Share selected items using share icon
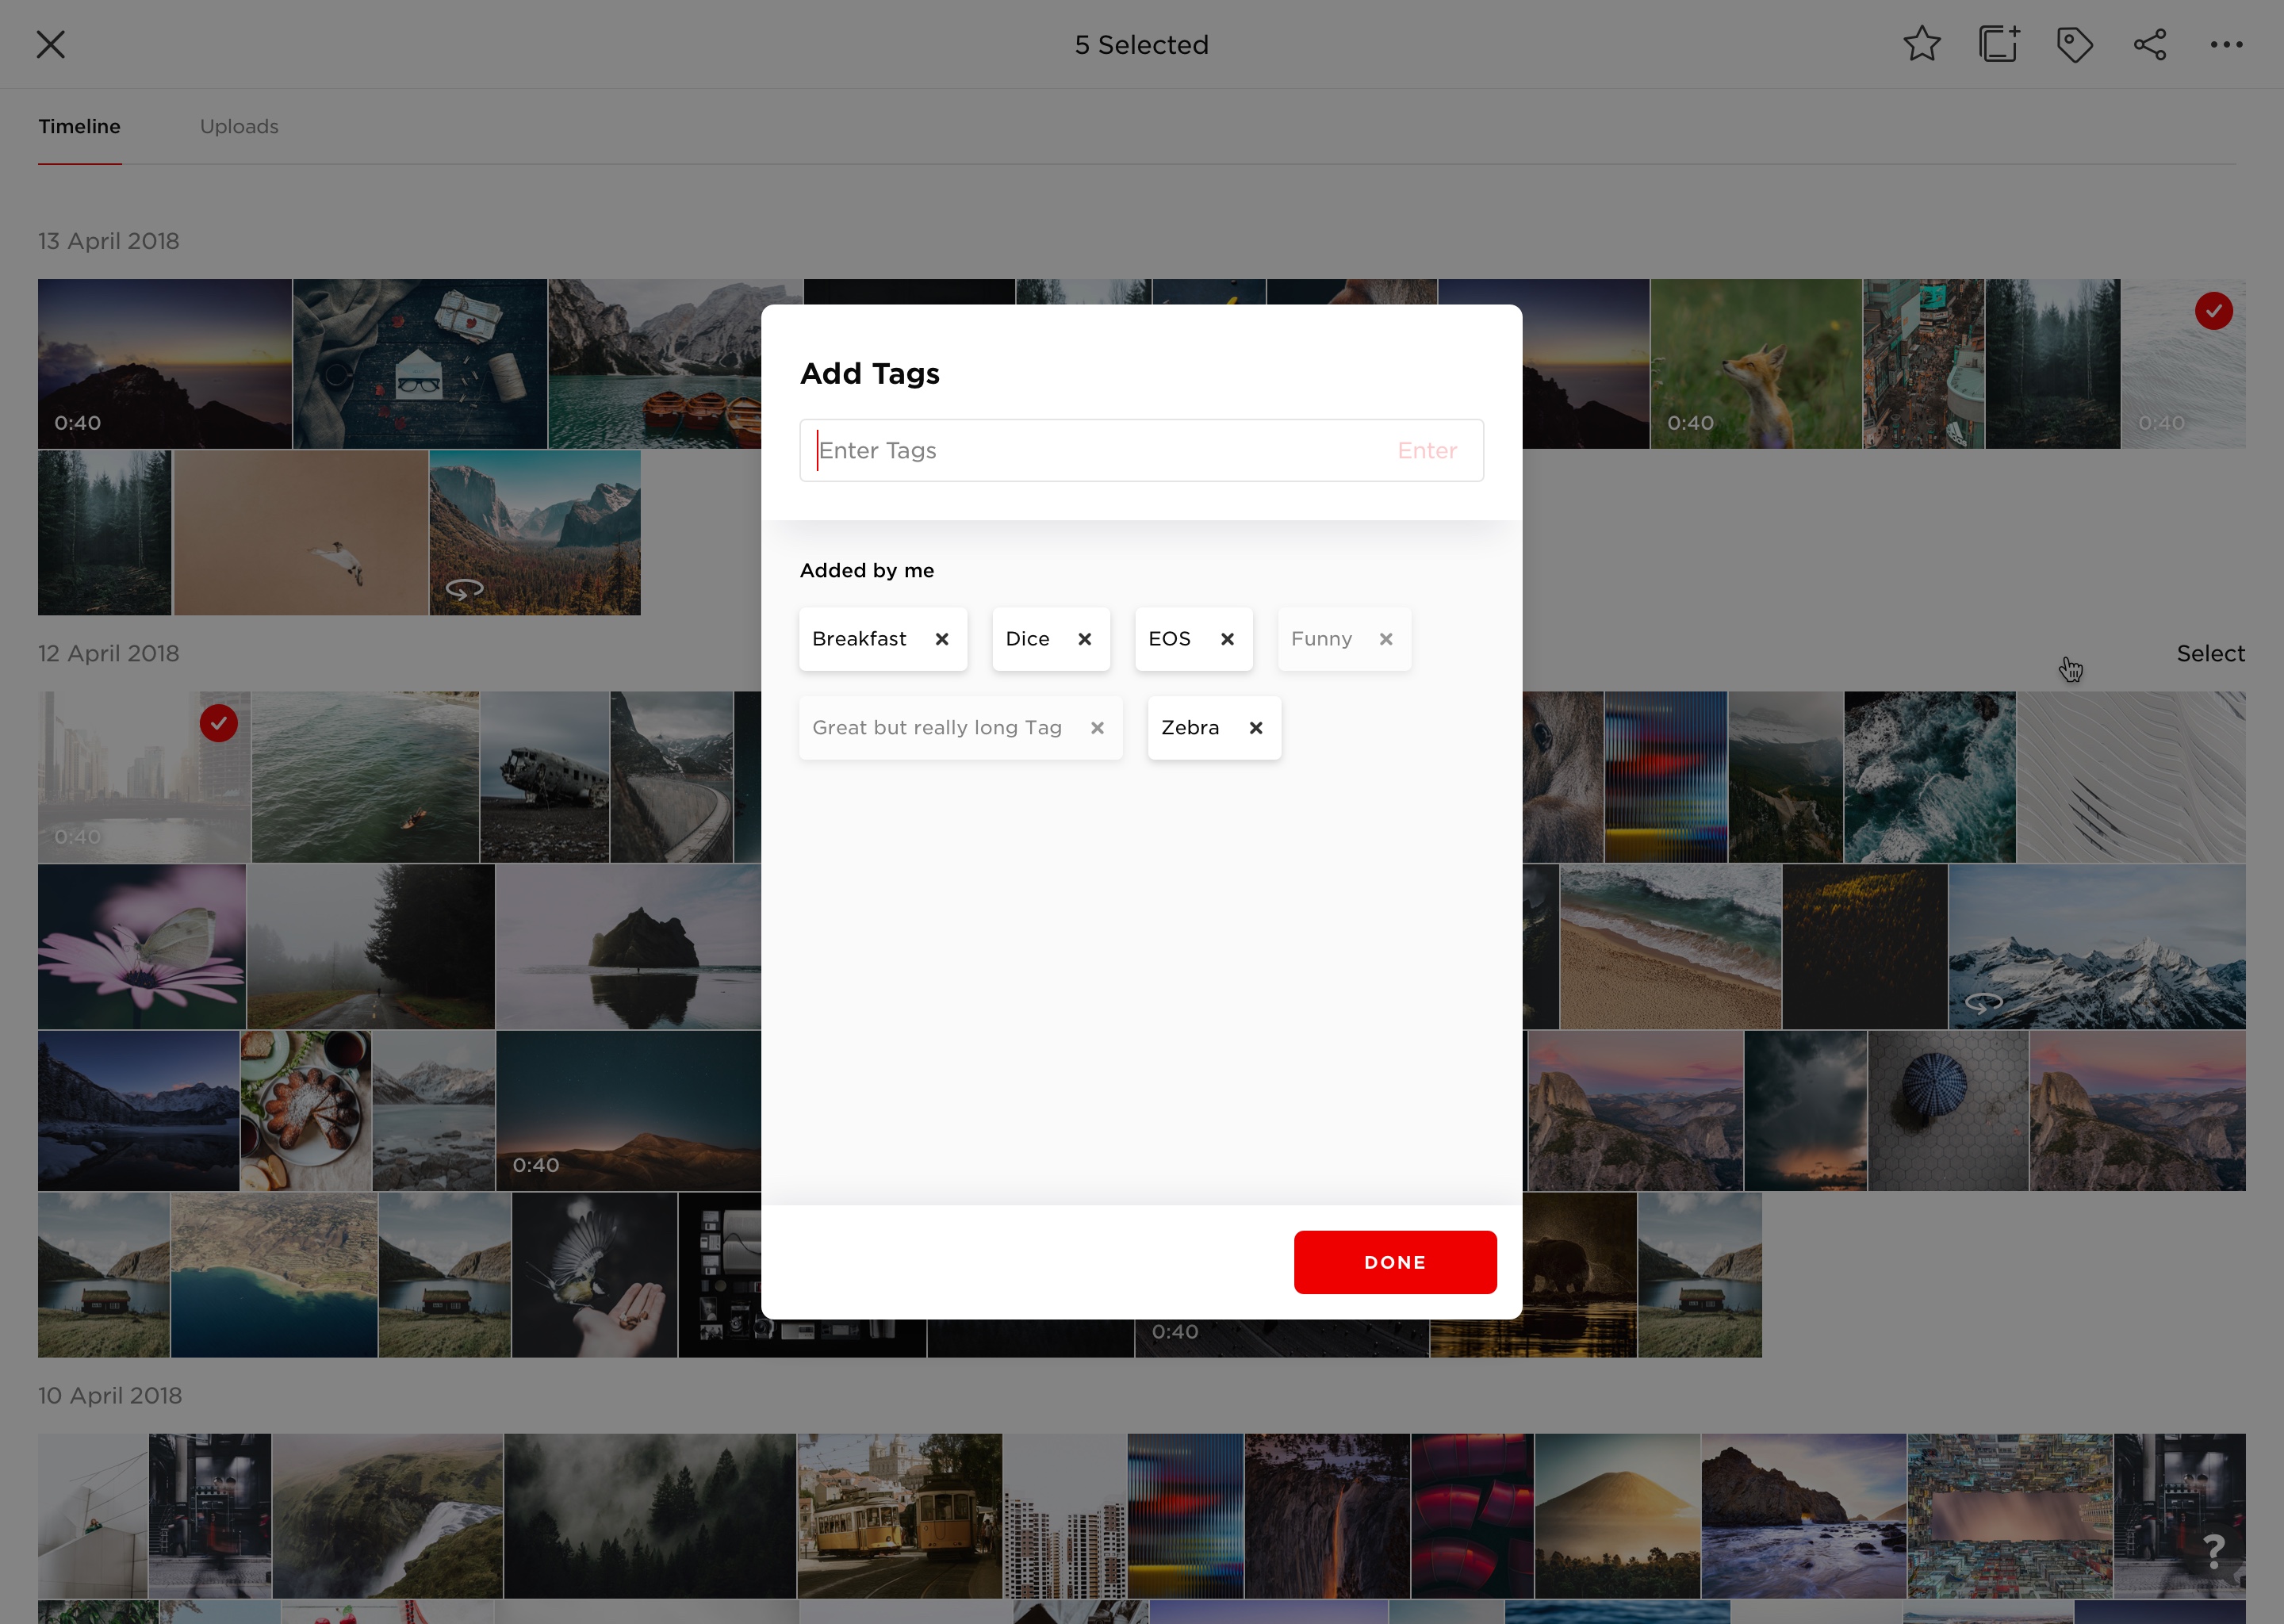This screenshot has height=1624, width=2284. tap(2150, 44)
